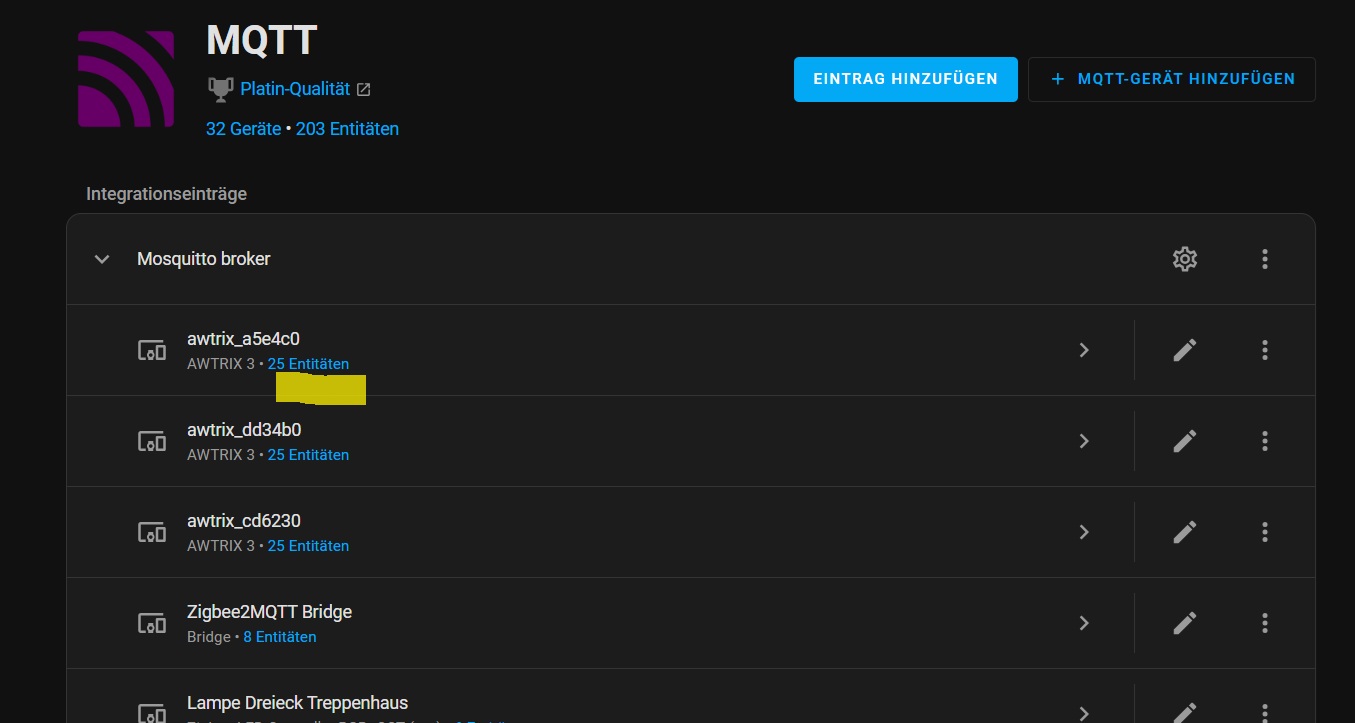This screenshot has width=1355, height=723.
Task: Open the 203 Entitäten link
Action: [x=347, y=129]
